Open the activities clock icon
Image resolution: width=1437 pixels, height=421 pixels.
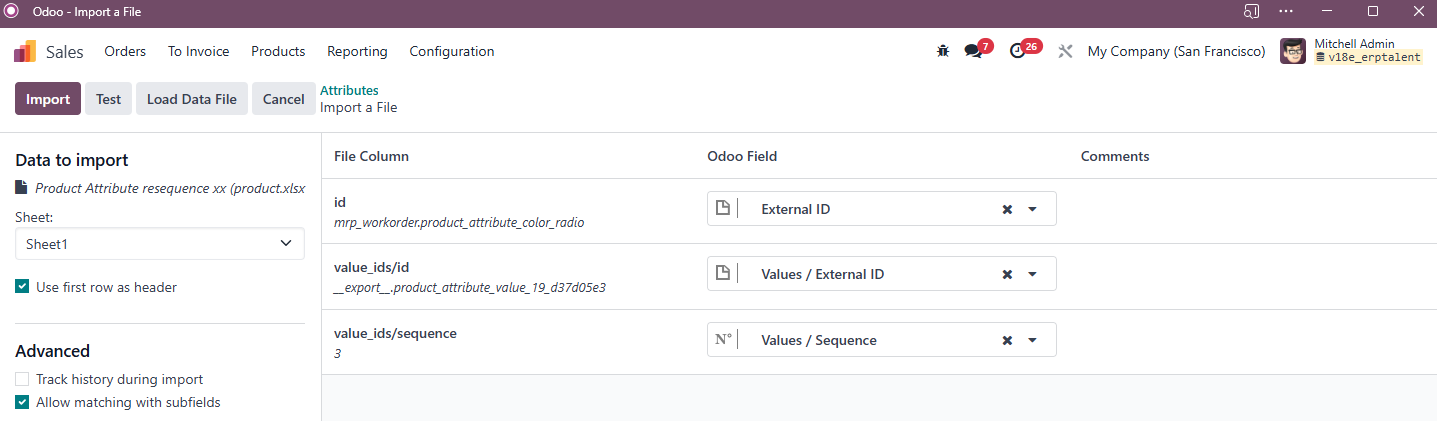(x=1017, y=51)
